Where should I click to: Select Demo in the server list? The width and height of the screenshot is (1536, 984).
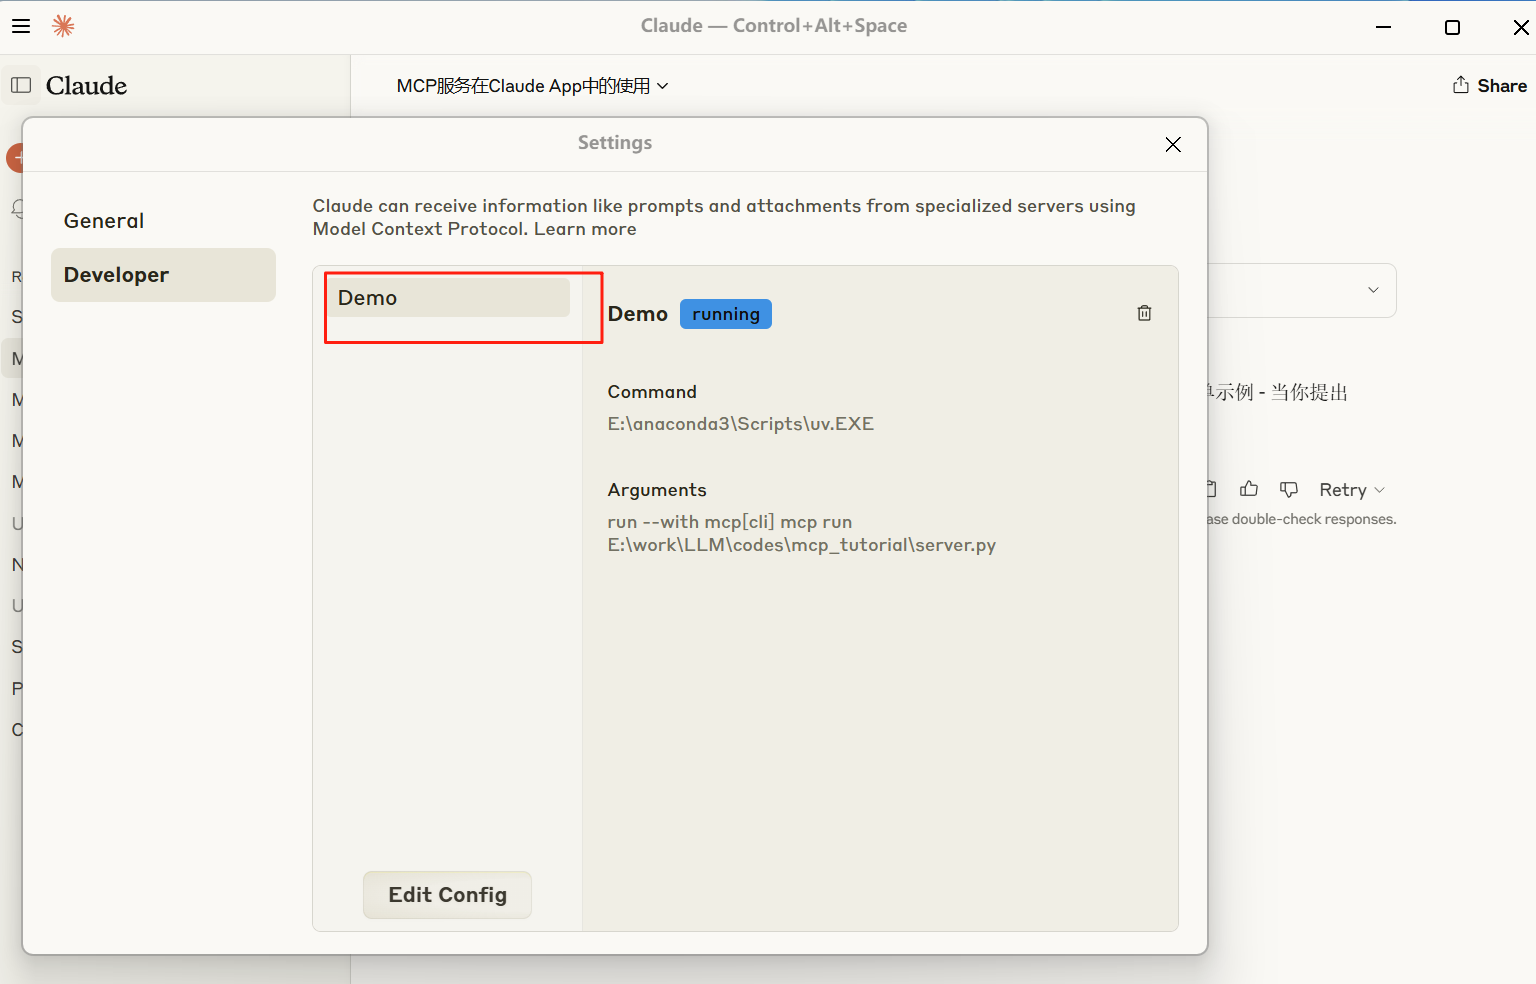click(450, 298)
